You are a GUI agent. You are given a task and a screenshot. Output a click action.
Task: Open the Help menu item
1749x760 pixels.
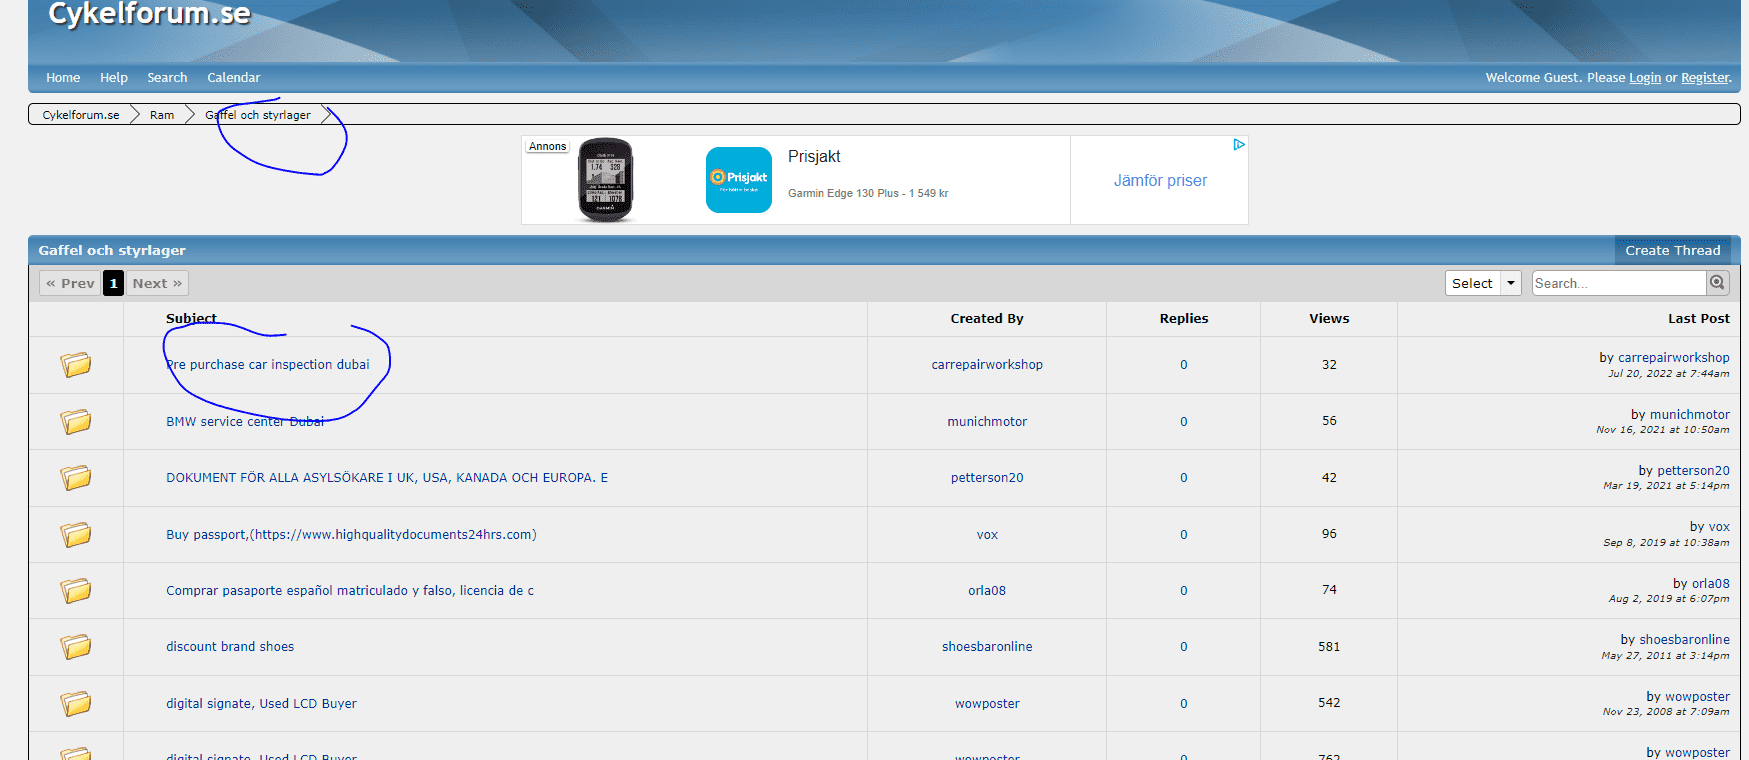pos(113,78)
